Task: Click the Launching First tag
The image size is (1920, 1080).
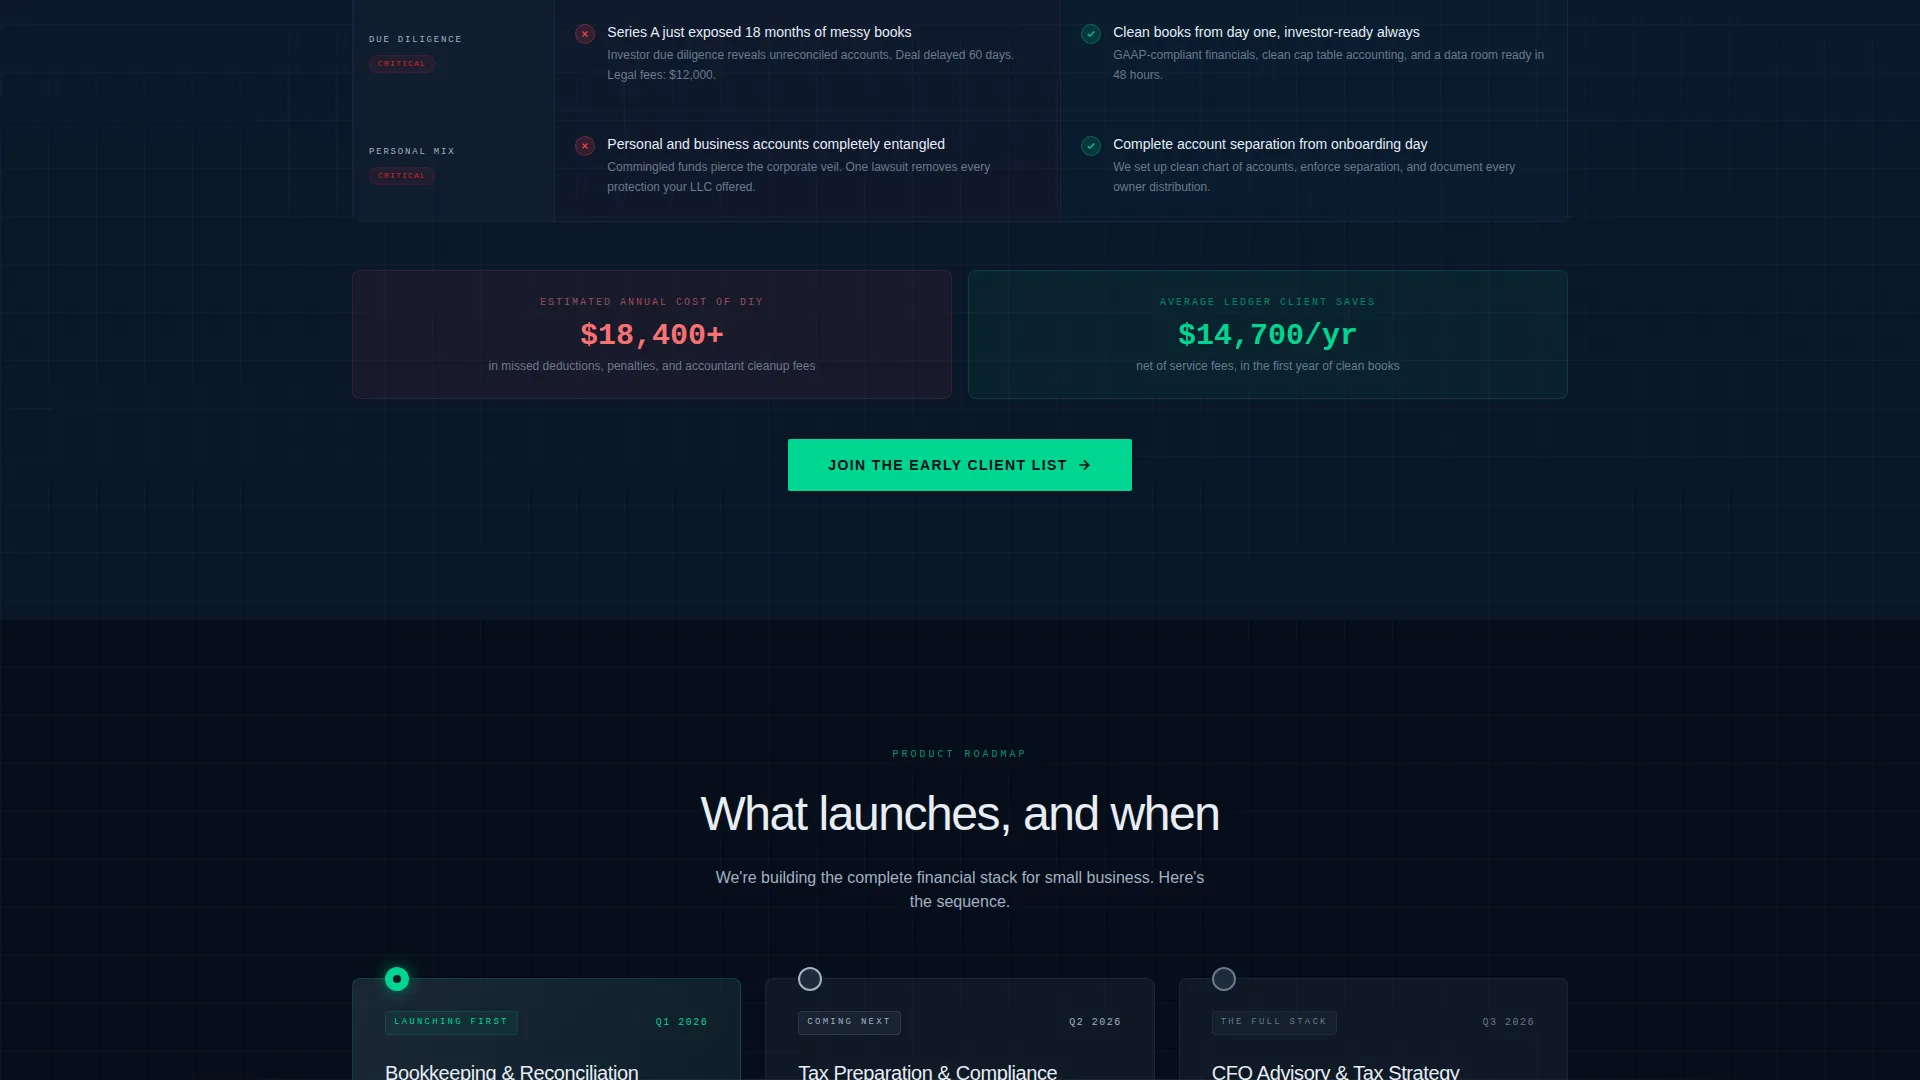Action: coord(451,1022)
